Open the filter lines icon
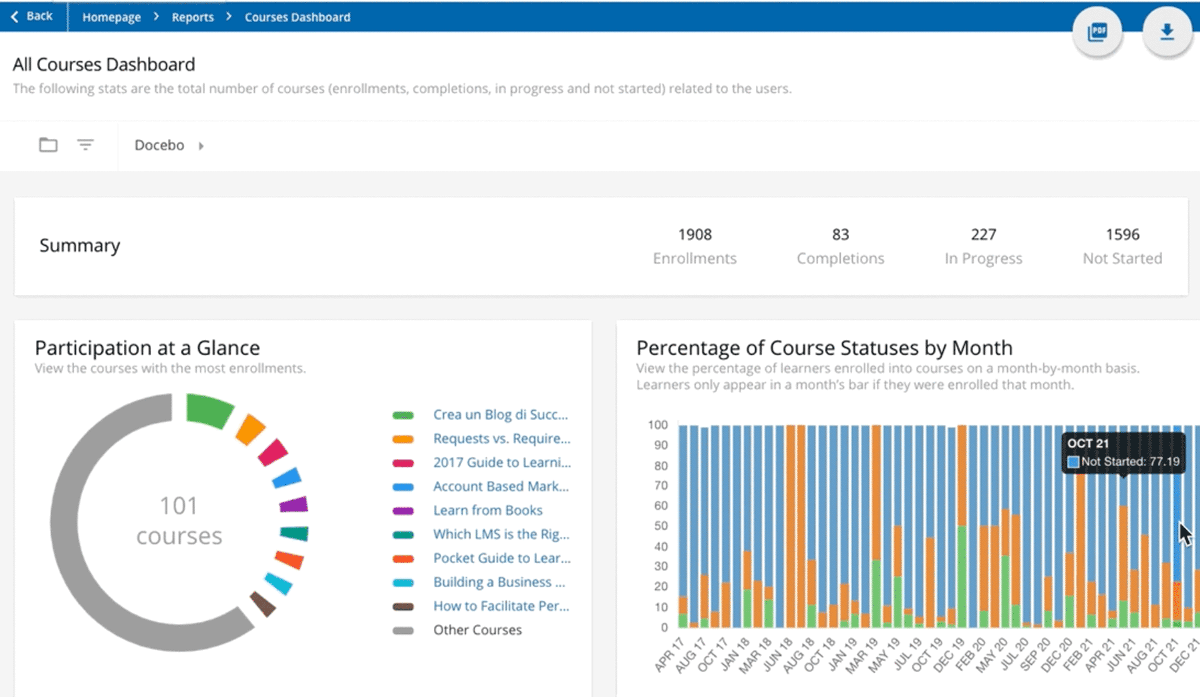This screenshot has width=1200, height=697. tap(86, 145)
